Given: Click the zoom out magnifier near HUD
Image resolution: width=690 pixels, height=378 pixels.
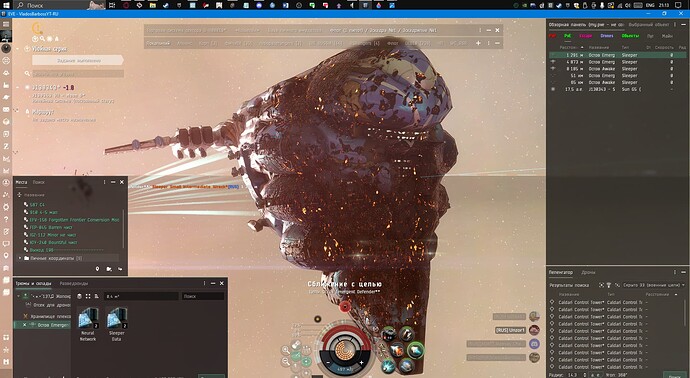Looking at the screenshot, I should pyautogui.click(x=286, y=361).
